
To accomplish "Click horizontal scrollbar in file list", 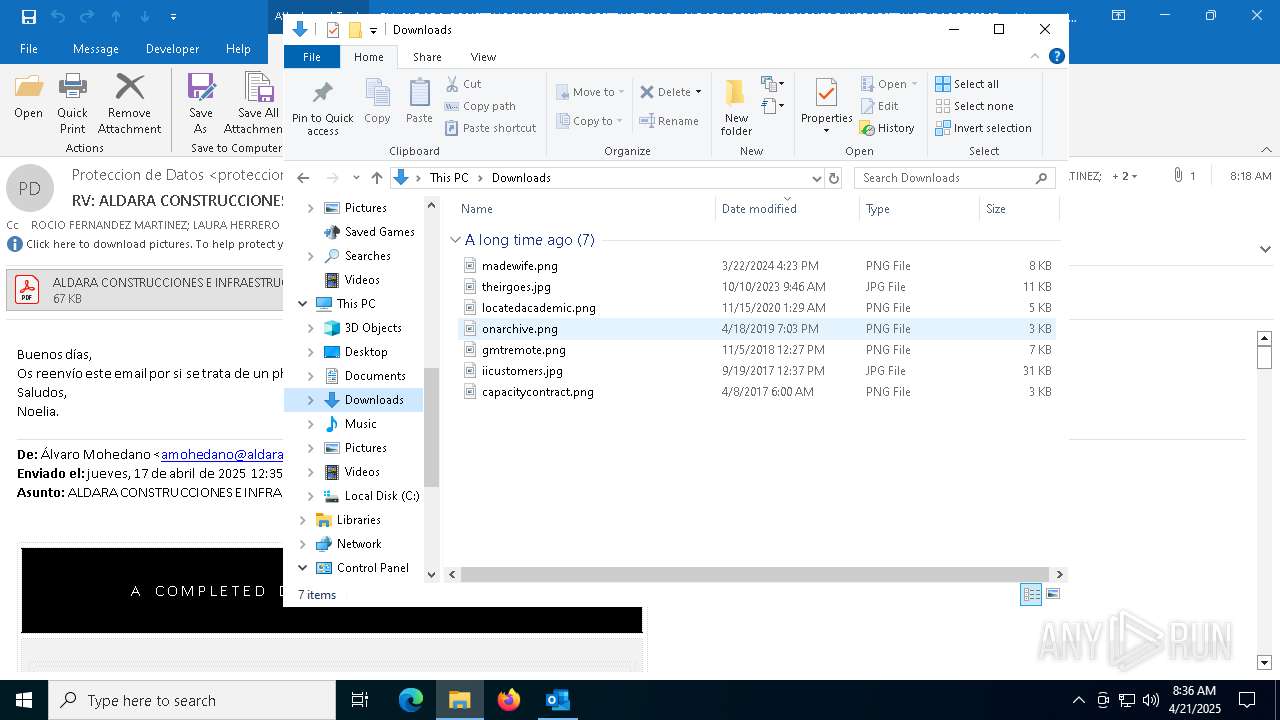I will tap(756, 575).
